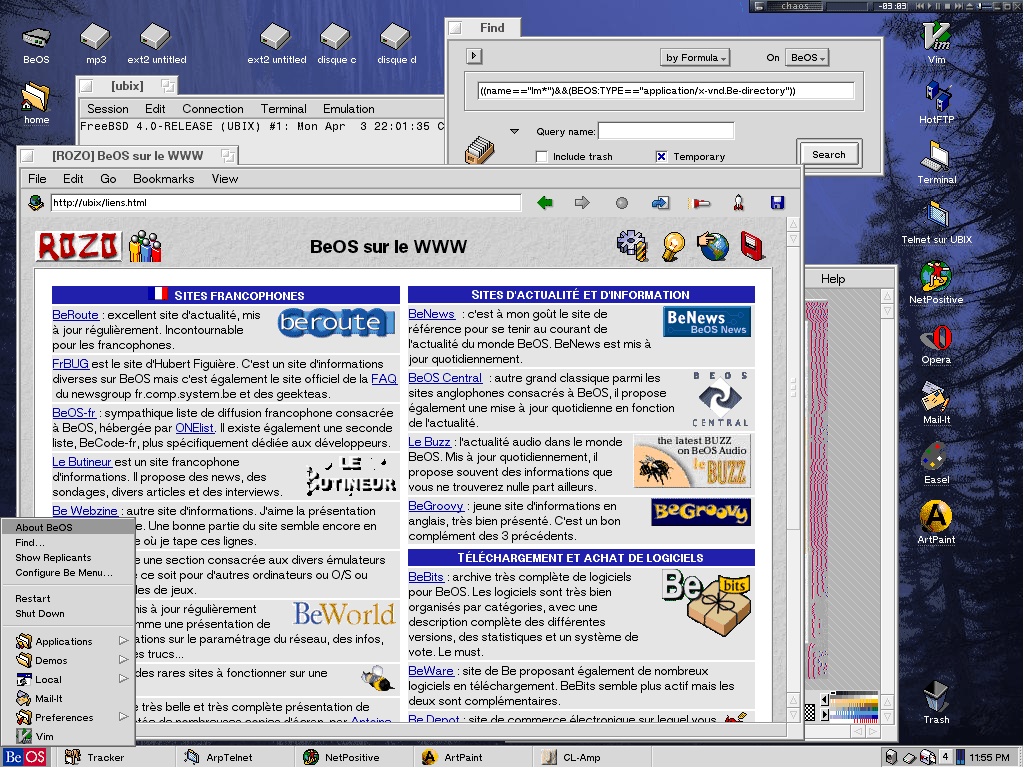Choose Shut Down from Be menu
Screen dimensions: 1024x768
click(x=68, y=614)
